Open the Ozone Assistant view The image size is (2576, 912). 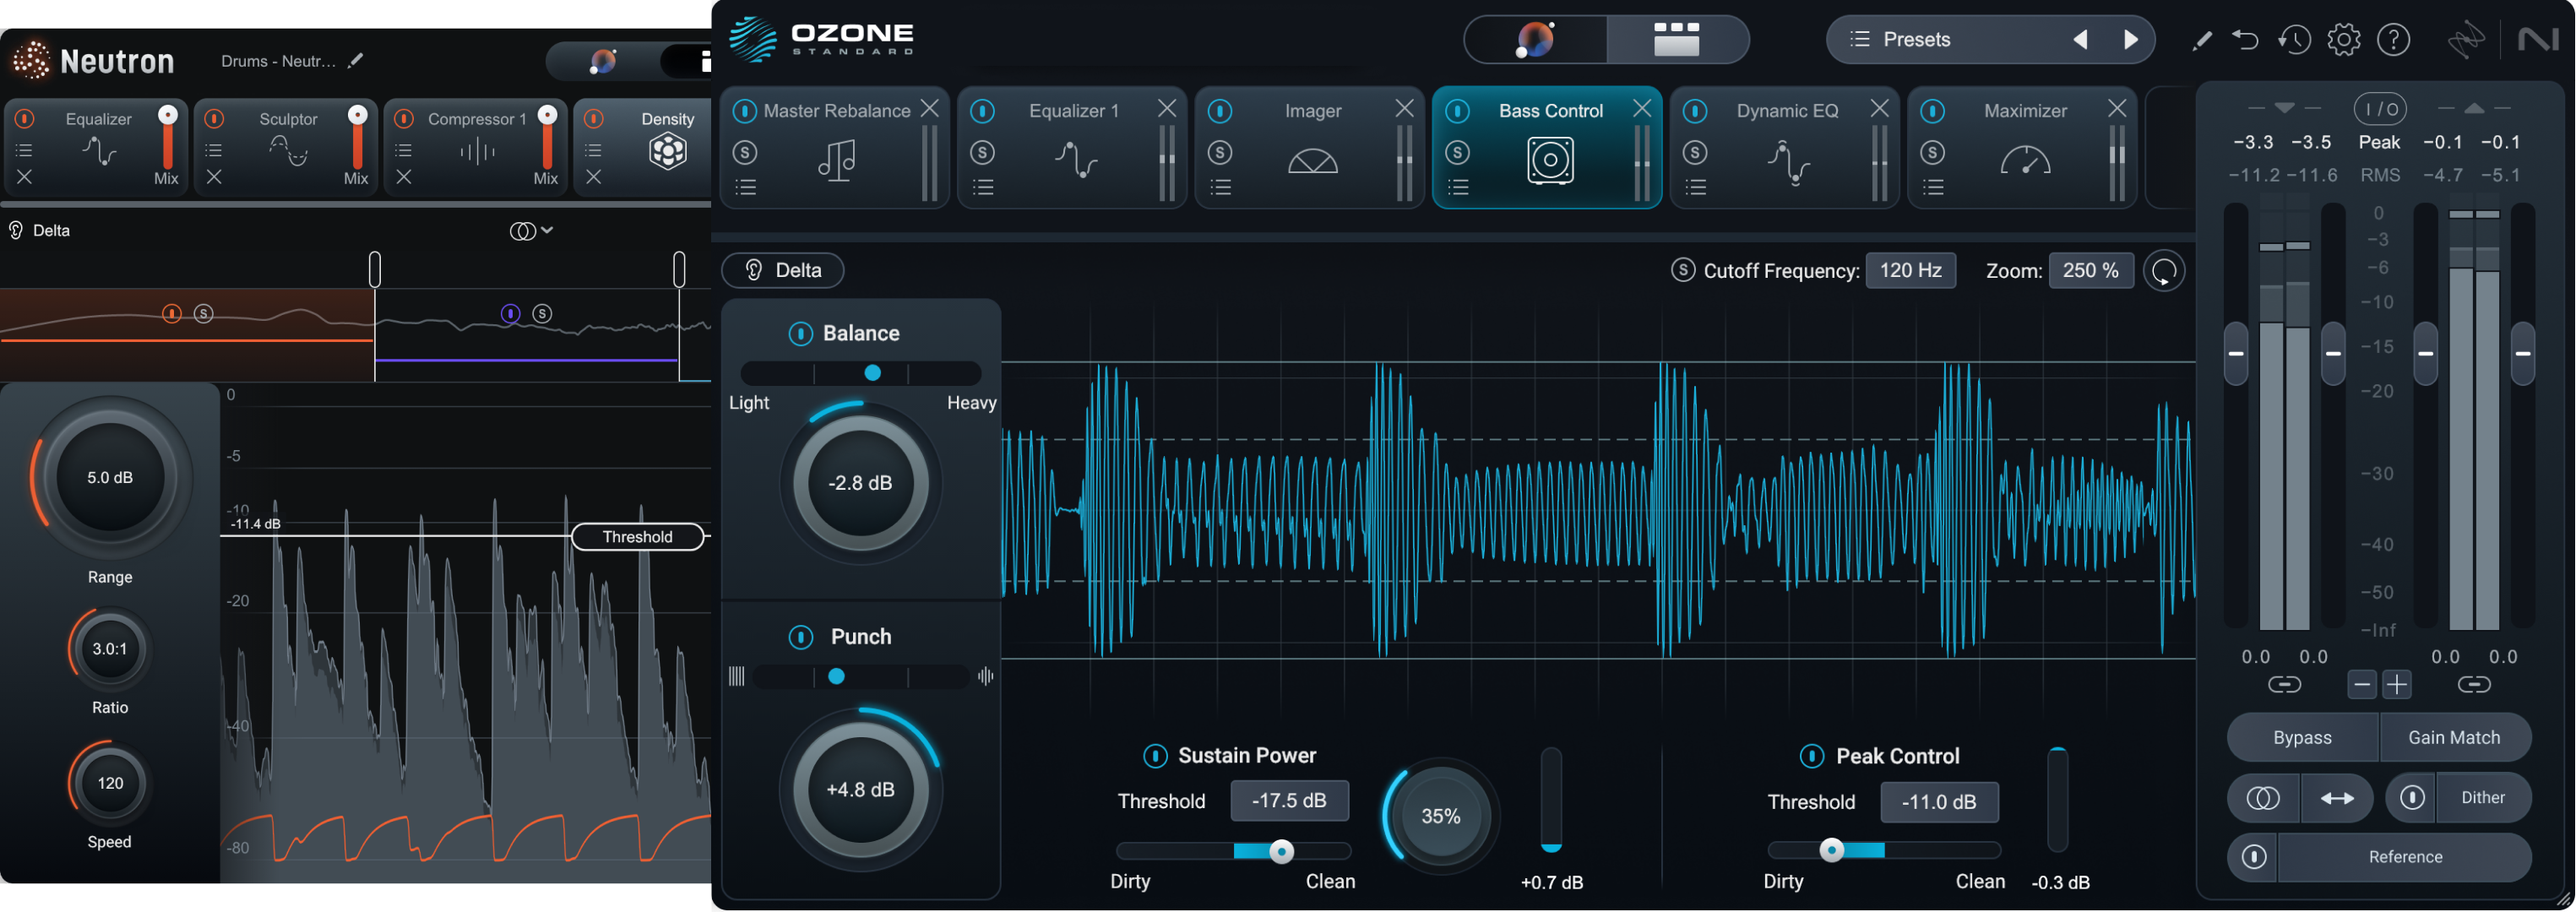[x=1535, y=40]
